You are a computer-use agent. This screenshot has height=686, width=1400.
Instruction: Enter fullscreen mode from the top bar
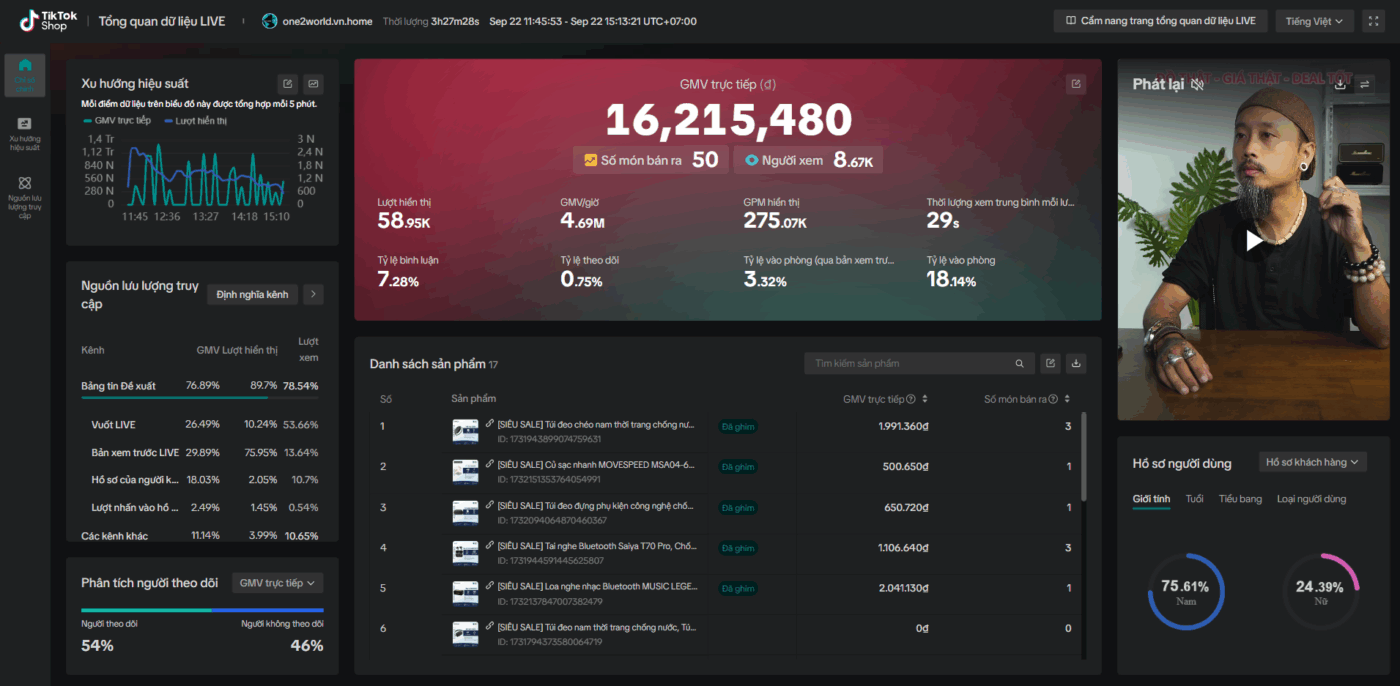point(1373,21)
